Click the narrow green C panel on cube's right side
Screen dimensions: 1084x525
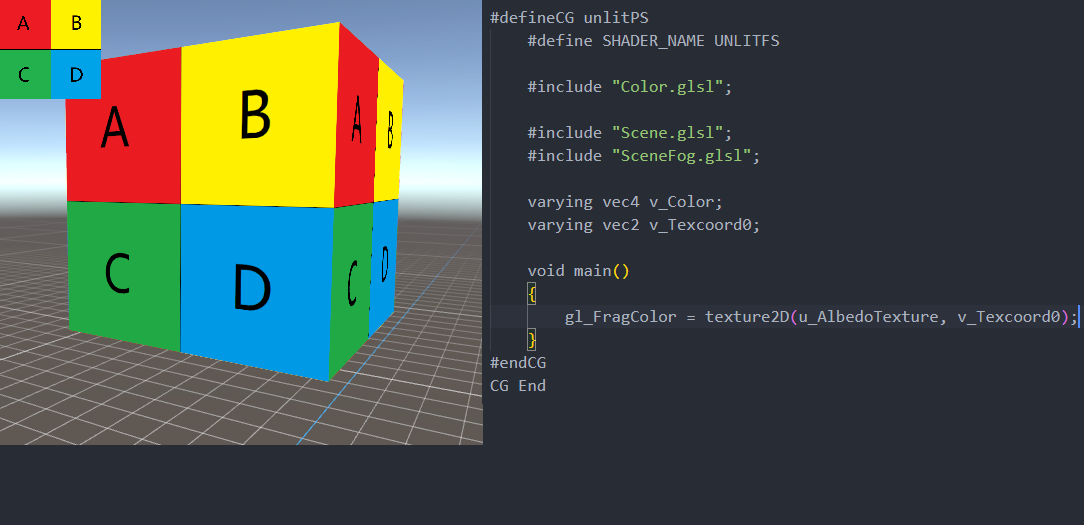[x=350, y=285]
